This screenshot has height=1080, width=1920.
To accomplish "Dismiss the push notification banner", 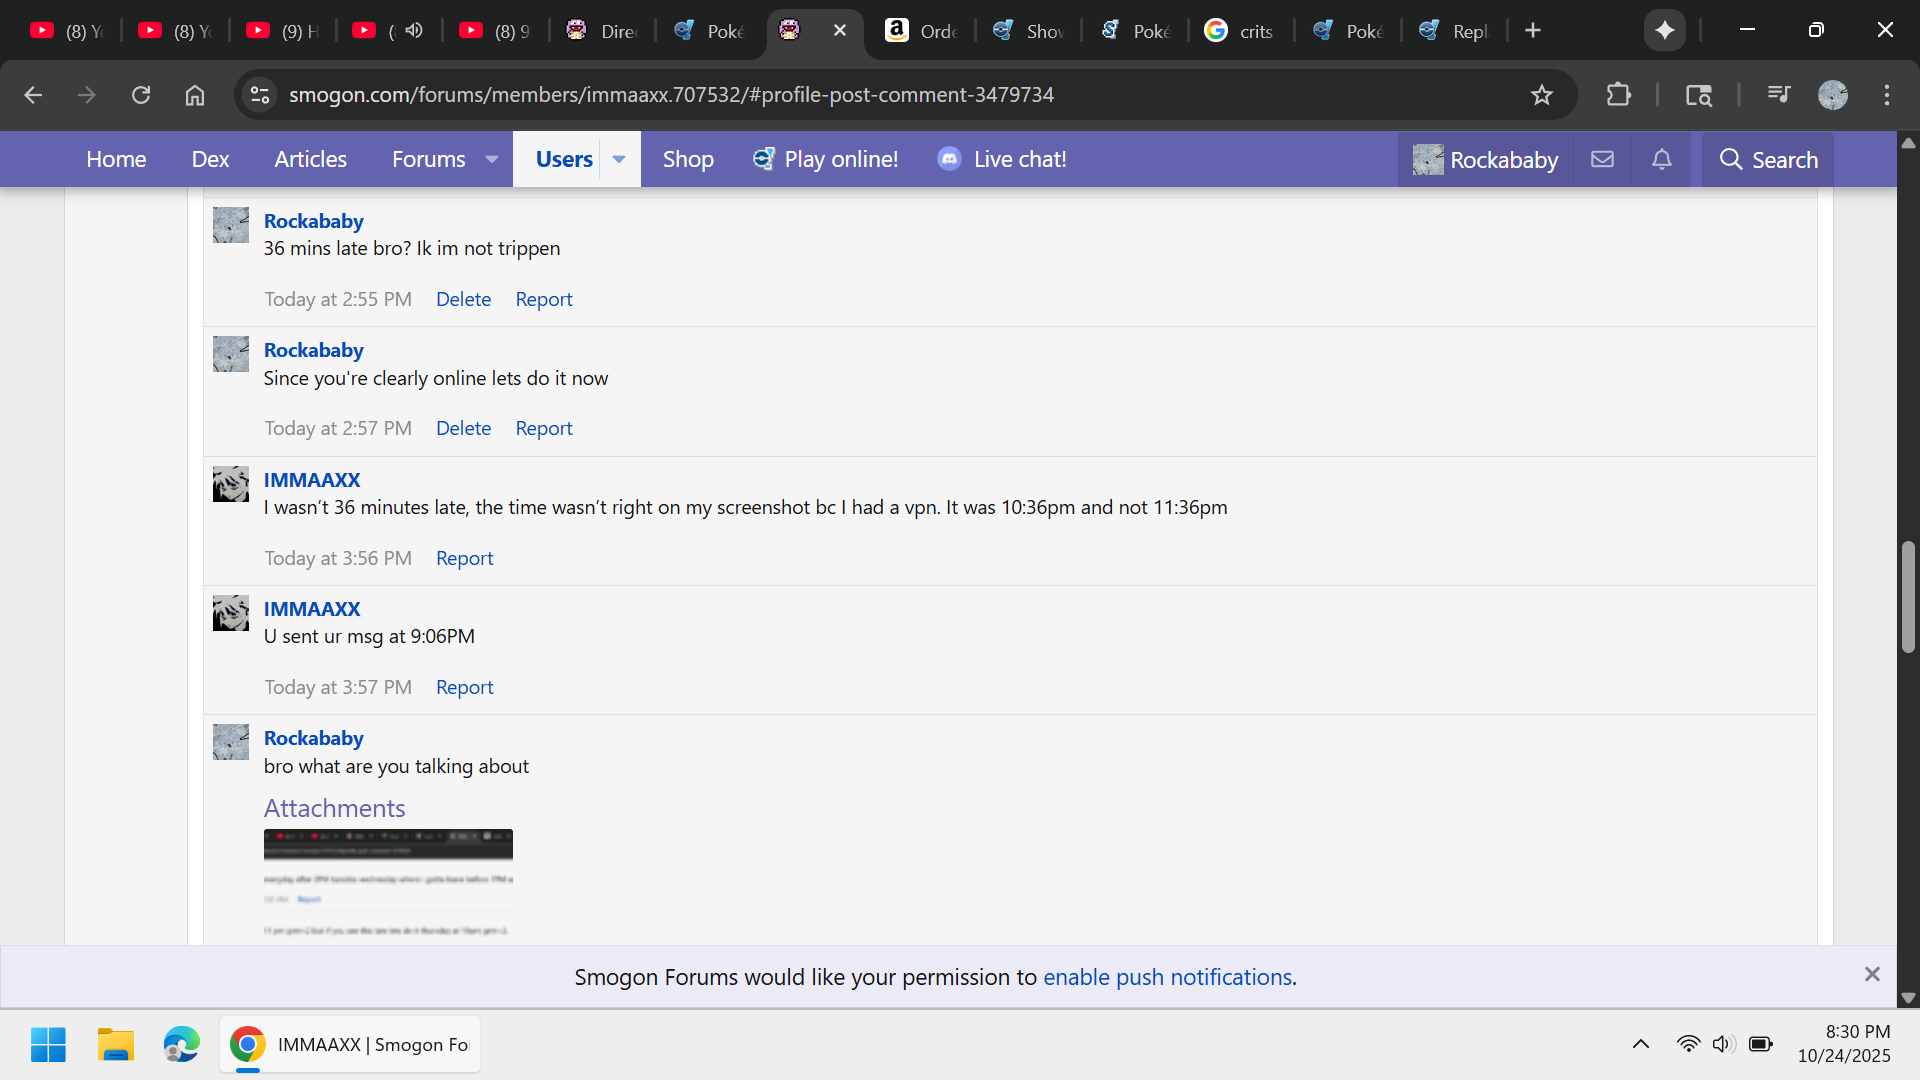I will pos(1872,974).
